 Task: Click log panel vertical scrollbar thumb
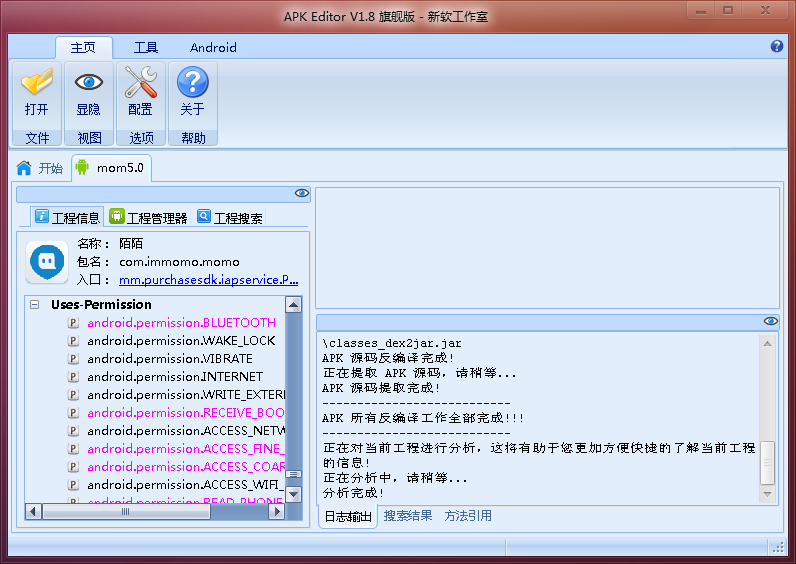(768, 462)
